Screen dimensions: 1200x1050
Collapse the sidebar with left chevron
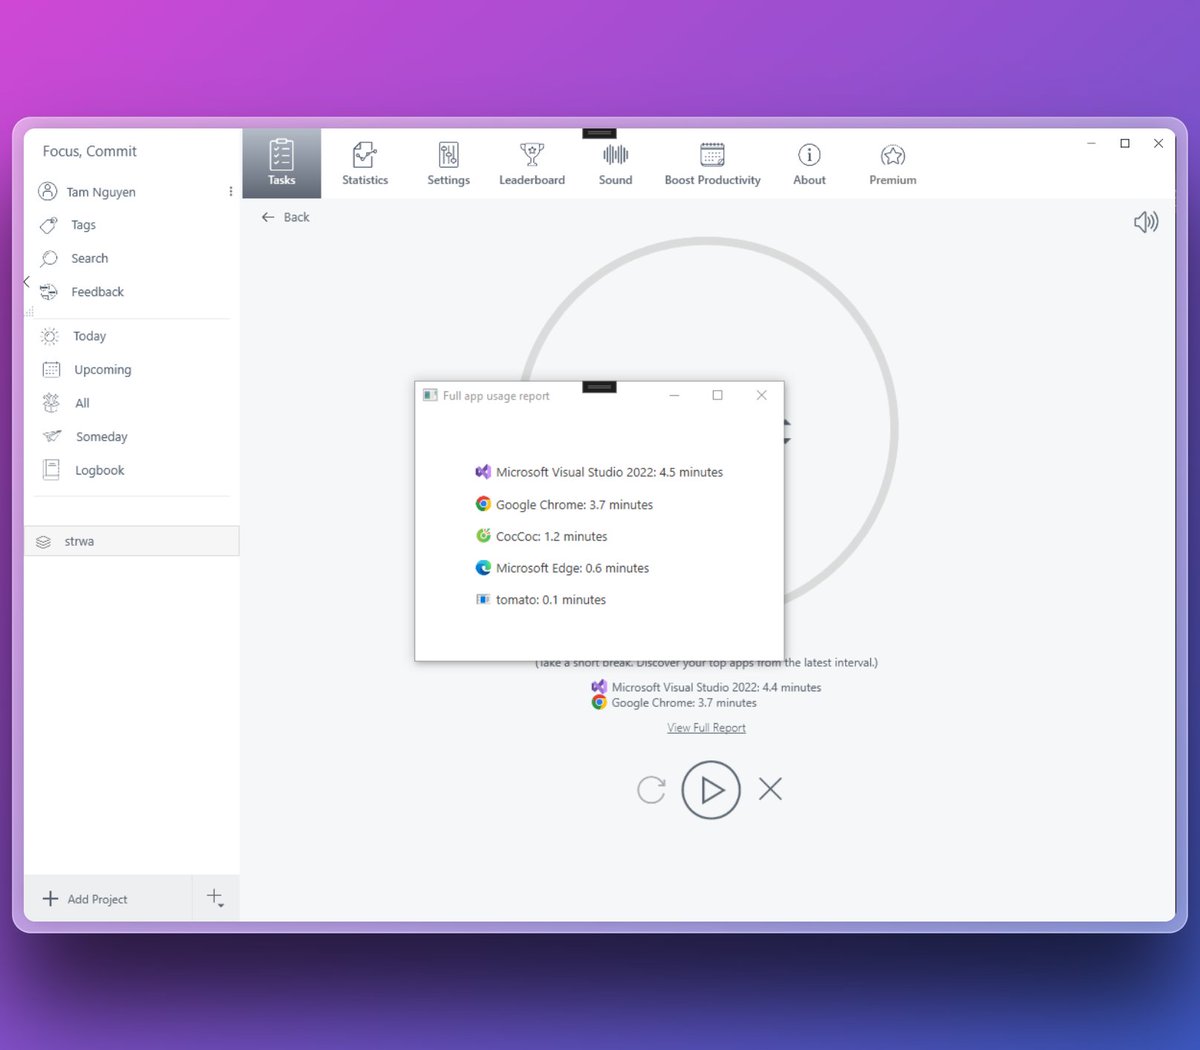coord(27,282)
